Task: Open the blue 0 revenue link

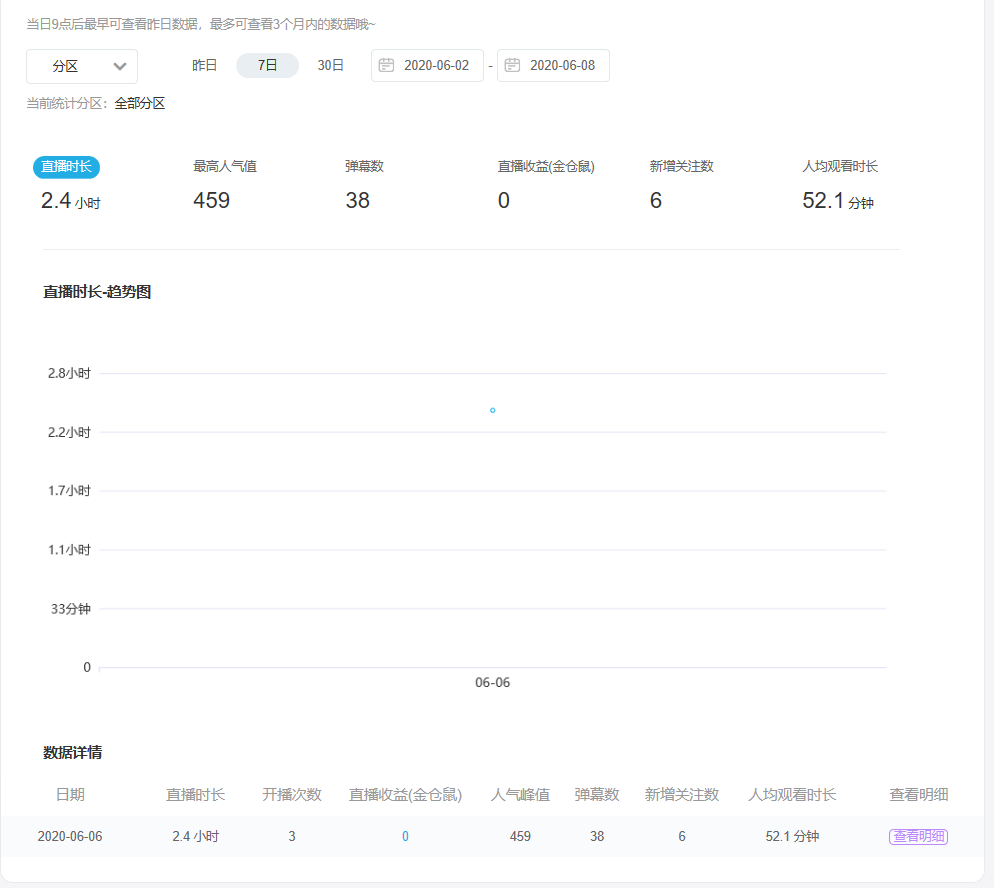Action: pyautogui.click(x=405, y=836)
